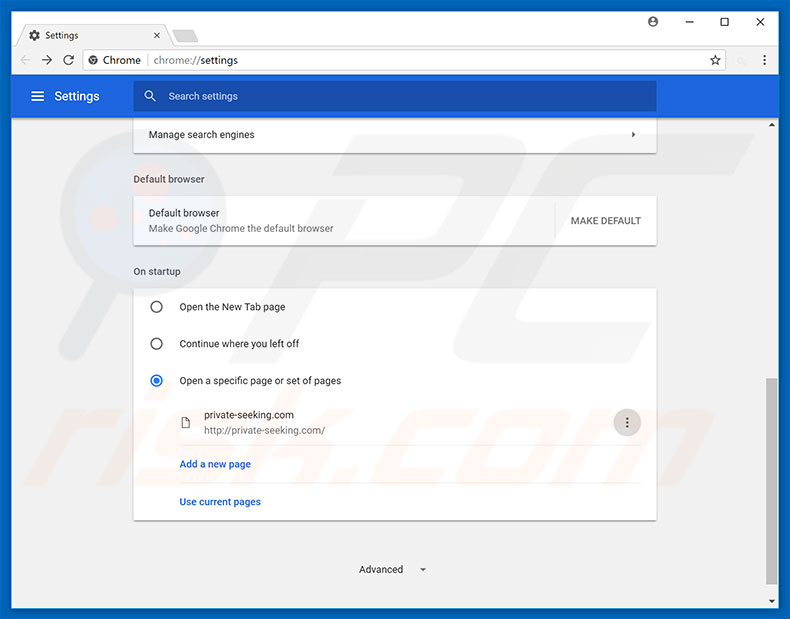Click the chrome://settings address bar
790x619 pixels.
coord(403,60)
